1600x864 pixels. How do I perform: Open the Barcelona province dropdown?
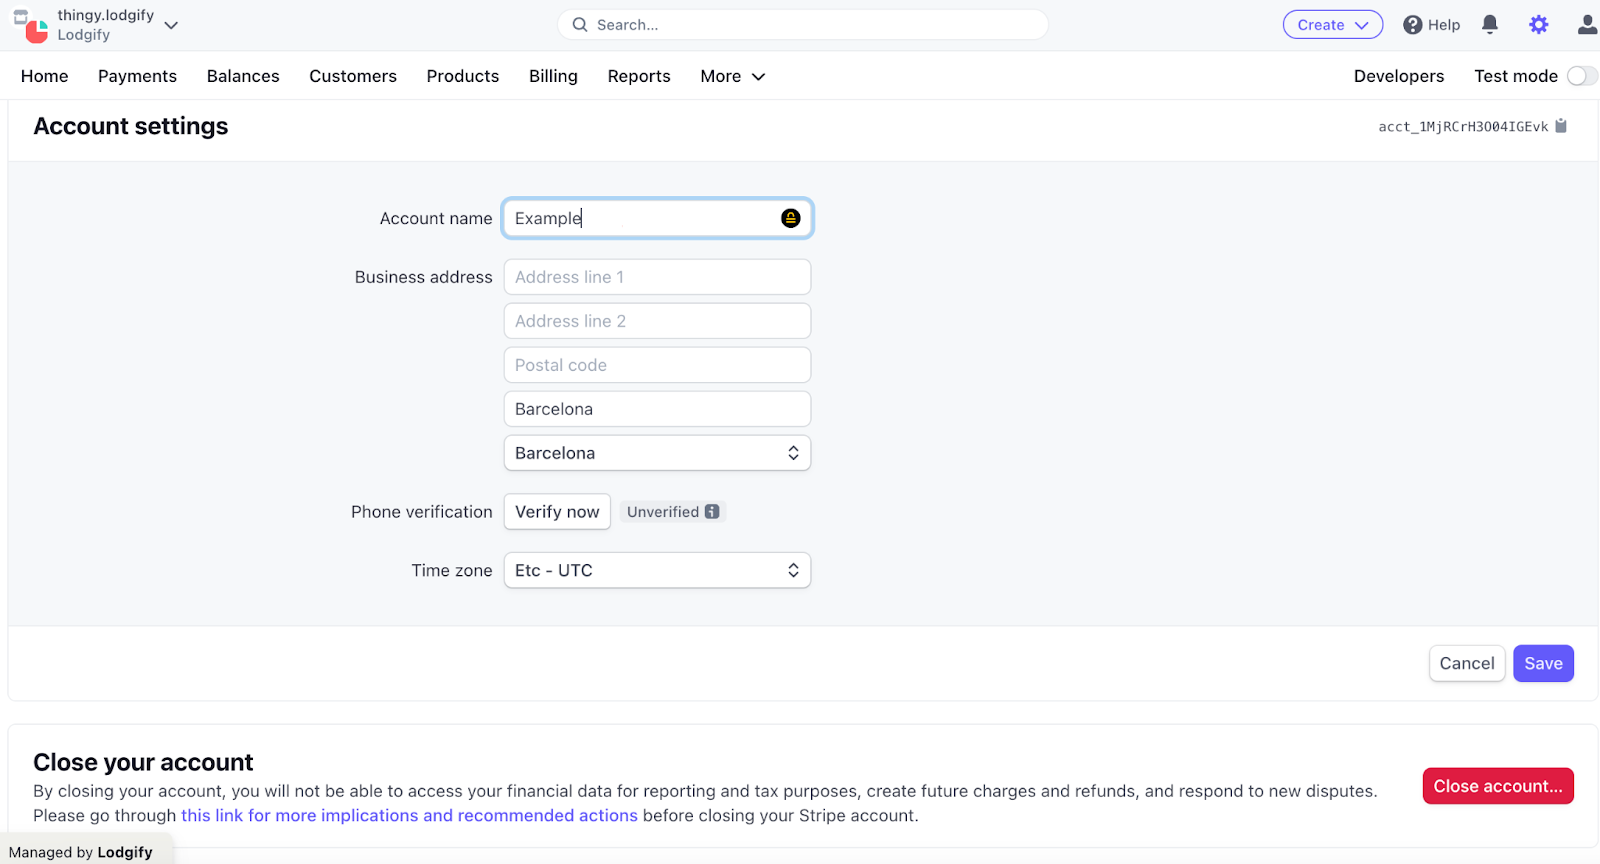657,453
